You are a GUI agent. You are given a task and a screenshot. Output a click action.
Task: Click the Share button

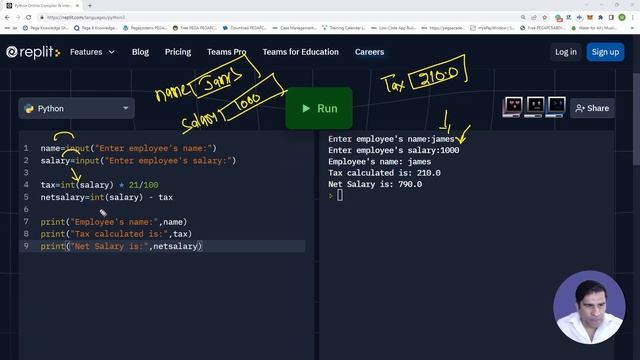[592, 108]
